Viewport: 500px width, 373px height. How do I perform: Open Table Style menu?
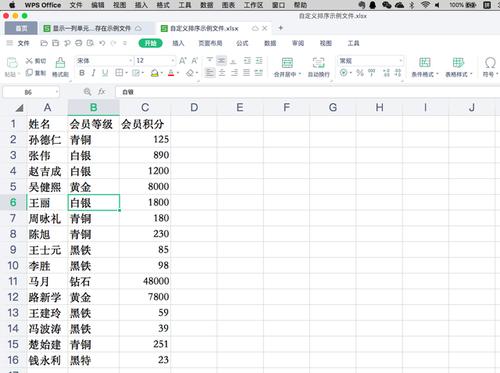coord(459,67)
